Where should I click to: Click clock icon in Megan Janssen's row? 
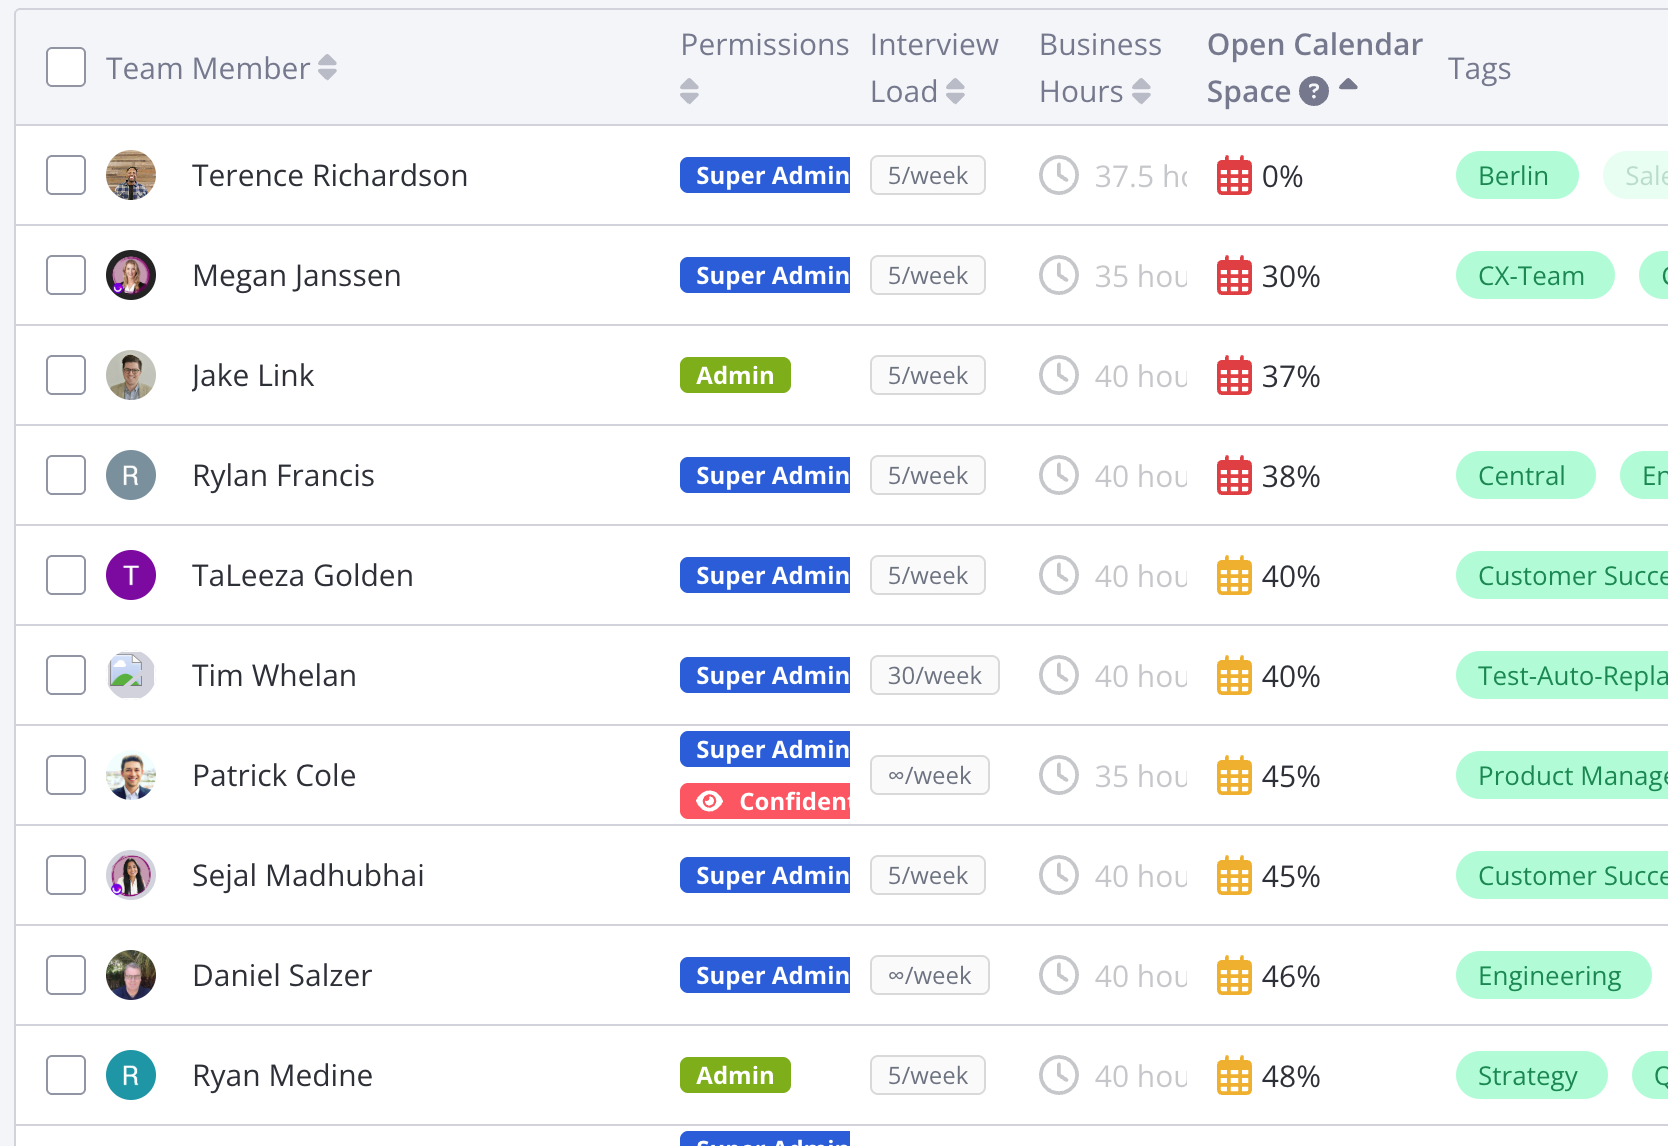click(x=1059, y=275)
